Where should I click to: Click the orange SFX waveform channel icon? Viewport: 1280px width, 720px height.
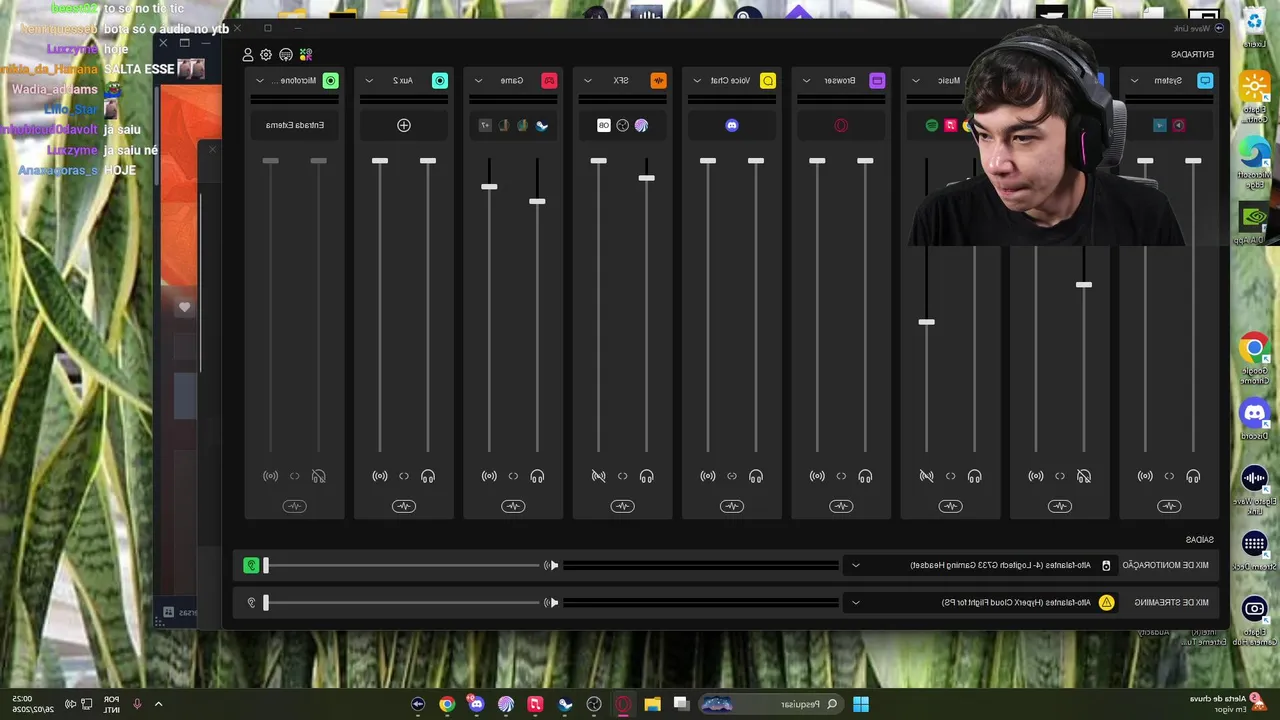(658, 80)
